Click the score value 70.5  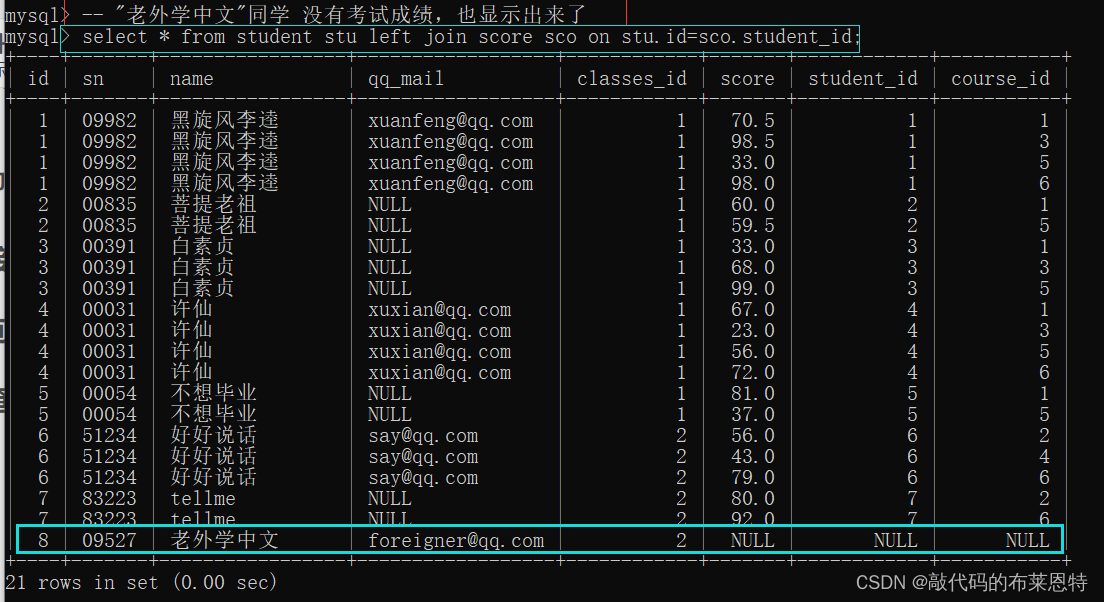click(753, 120)
